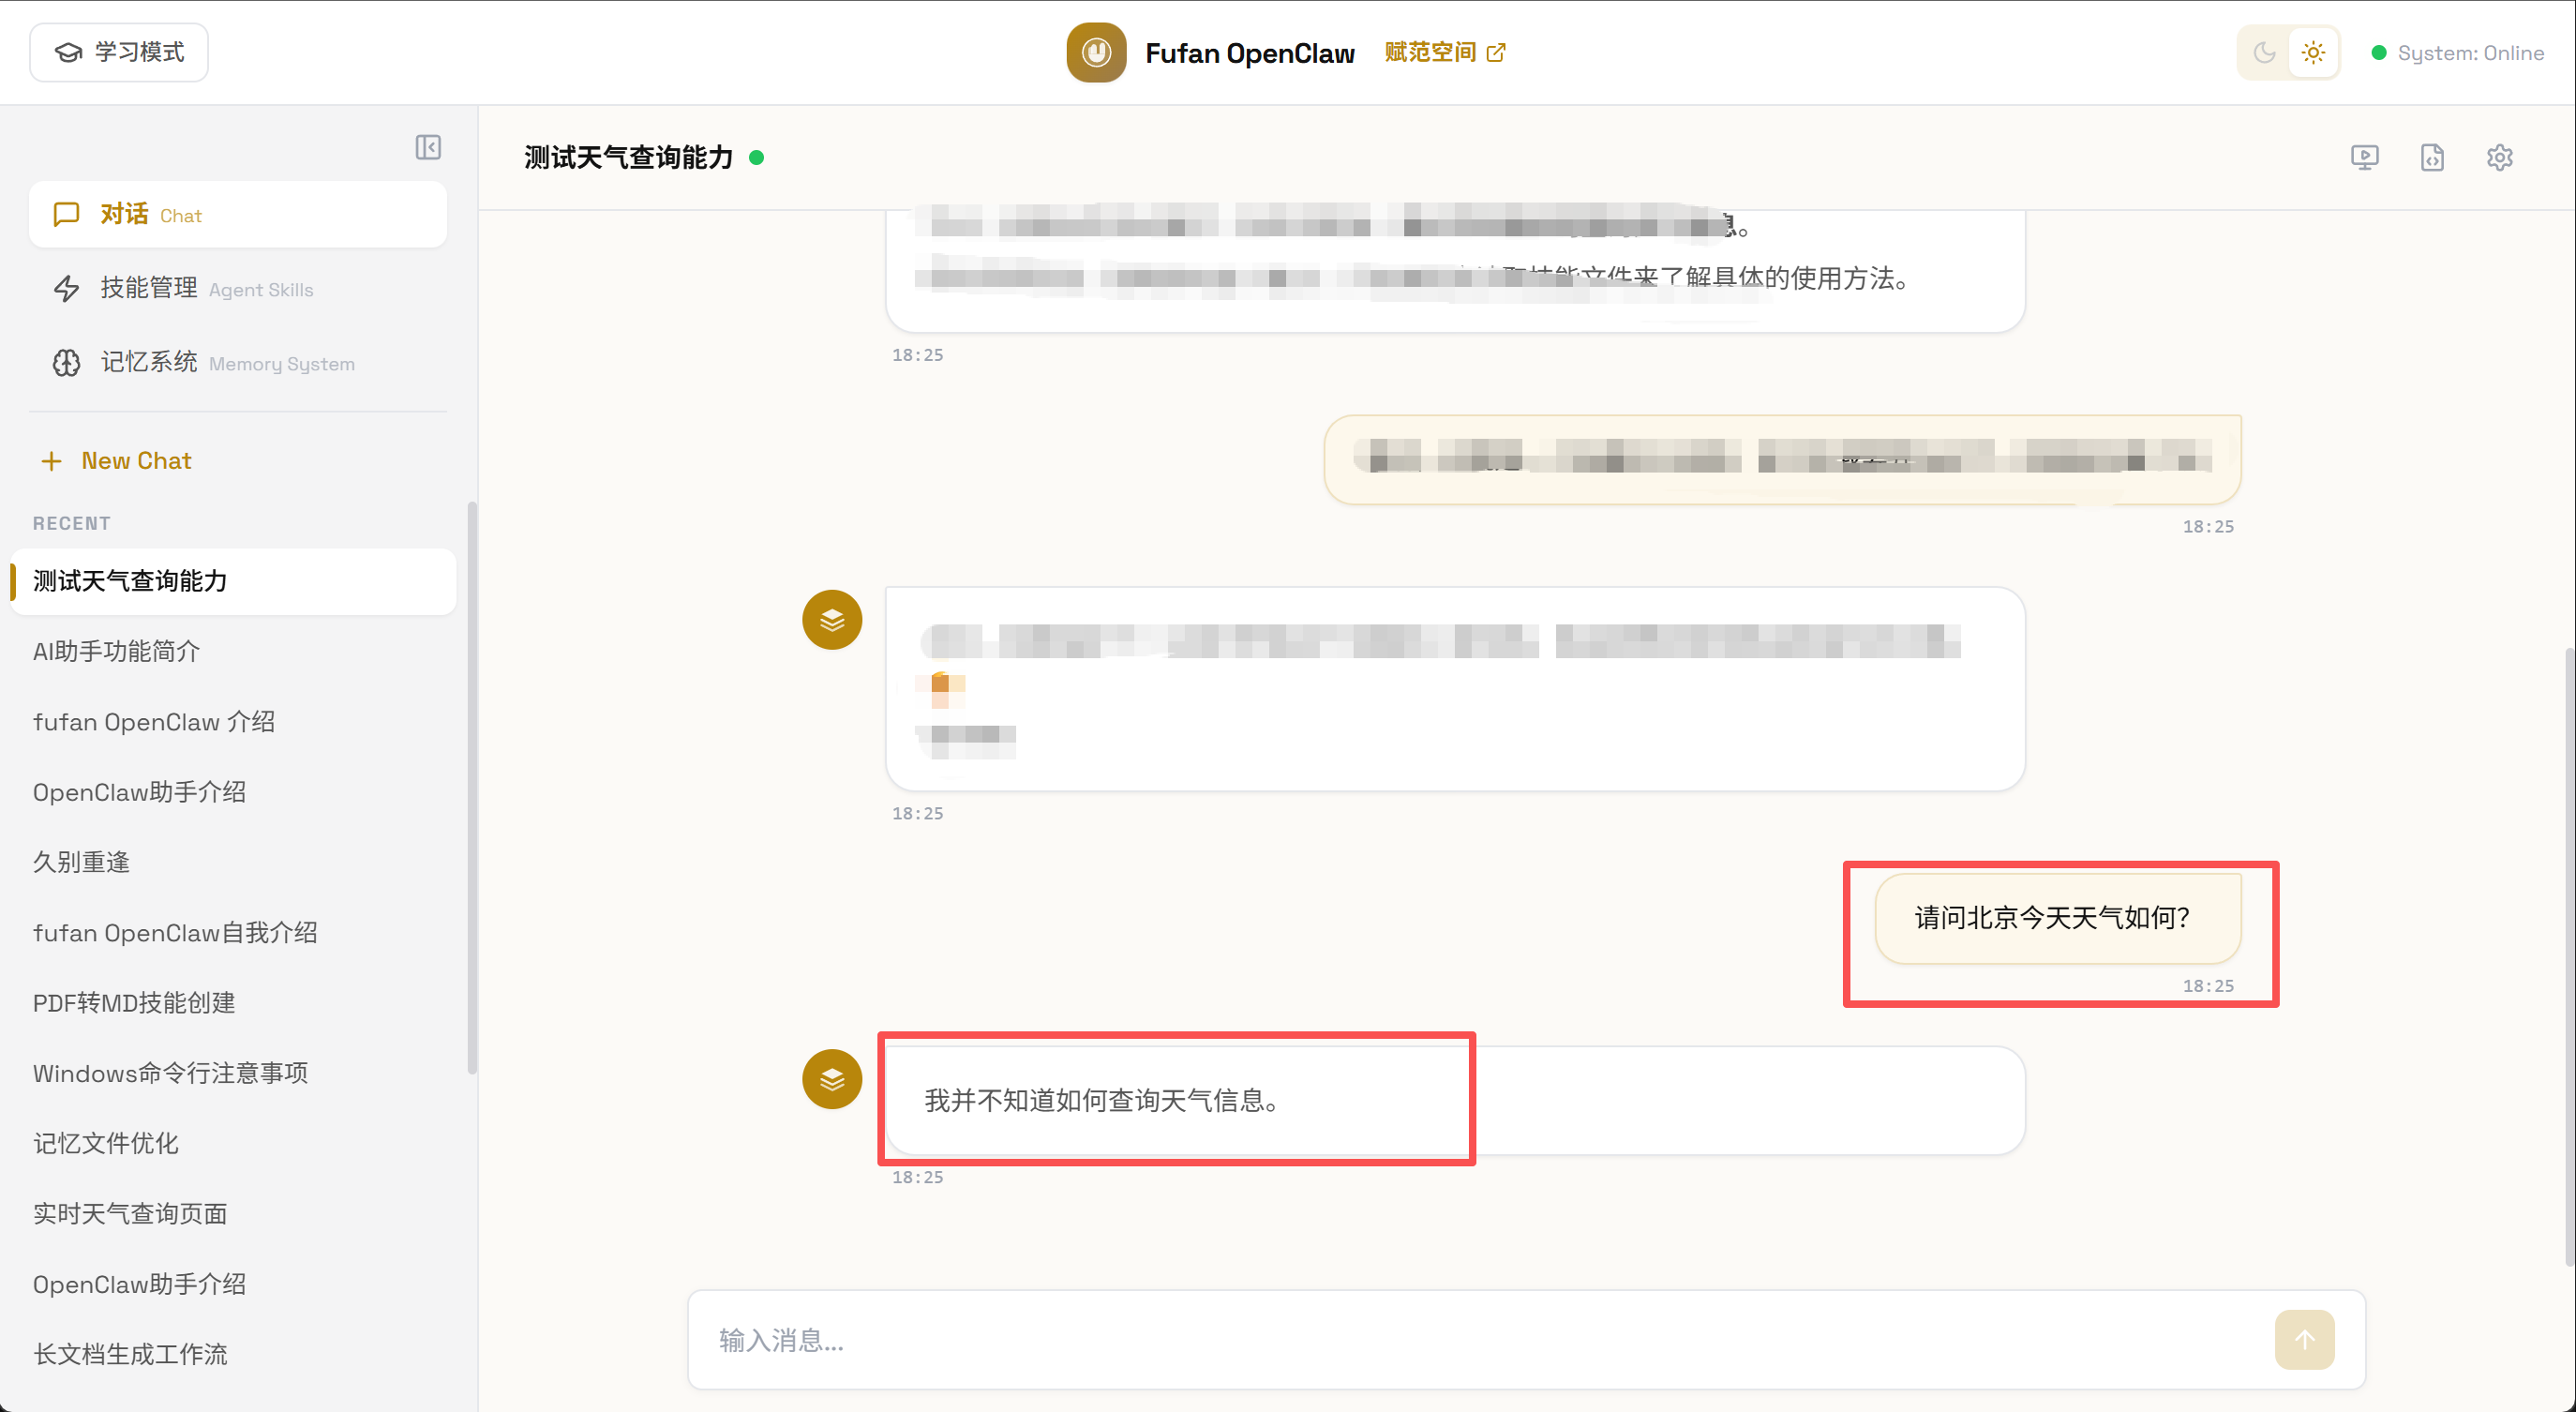Click the user message 请问北京今天天气如何?
The image size is (2576, 1412).
coord(2058,918)
